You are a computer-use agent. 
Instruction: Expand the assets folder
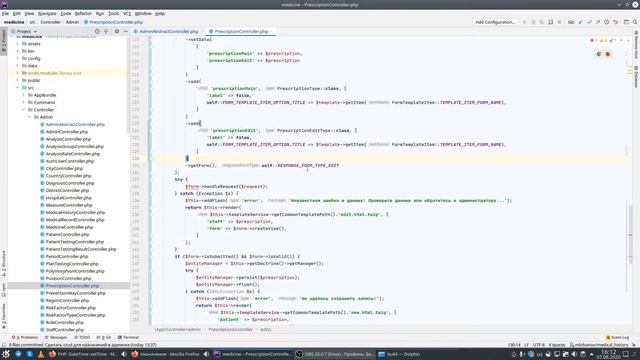click(18, 44)
